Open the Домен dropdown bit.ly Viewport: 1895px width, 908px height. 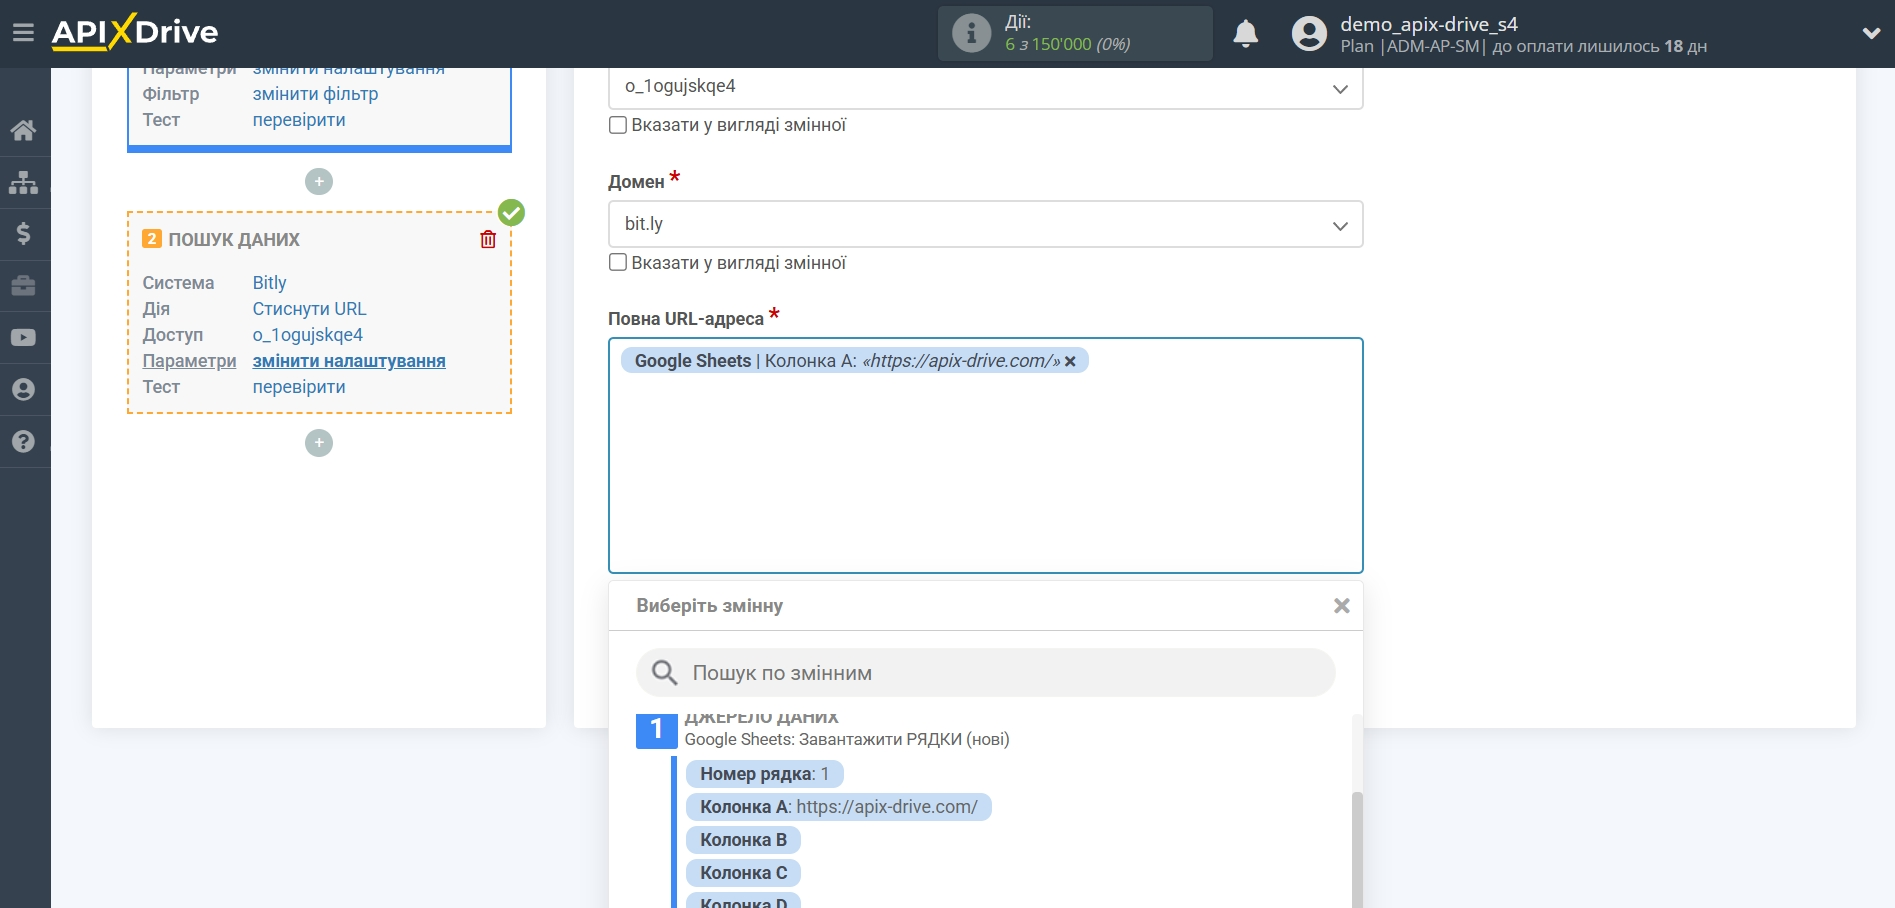pyautogui.click(x=985, y=224)
